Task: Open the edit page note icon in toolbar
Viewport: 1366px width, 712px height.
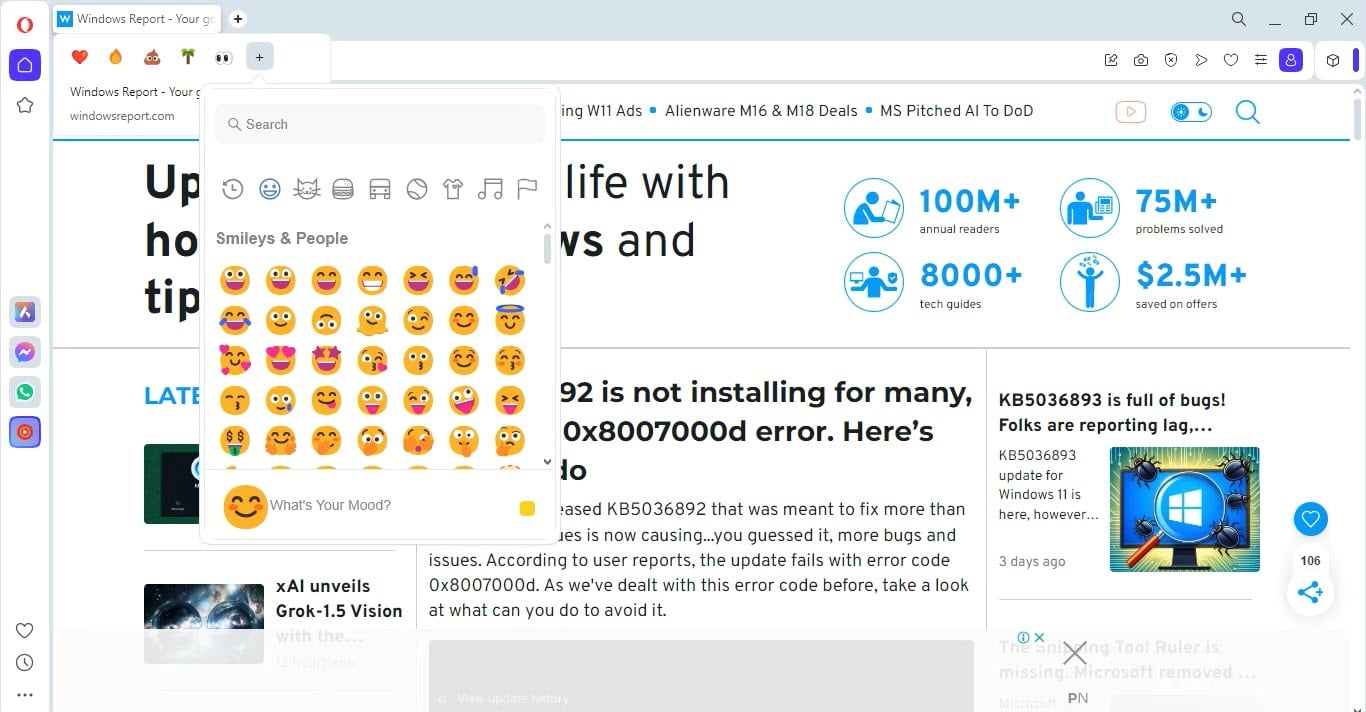Action: pos(1111,60)
